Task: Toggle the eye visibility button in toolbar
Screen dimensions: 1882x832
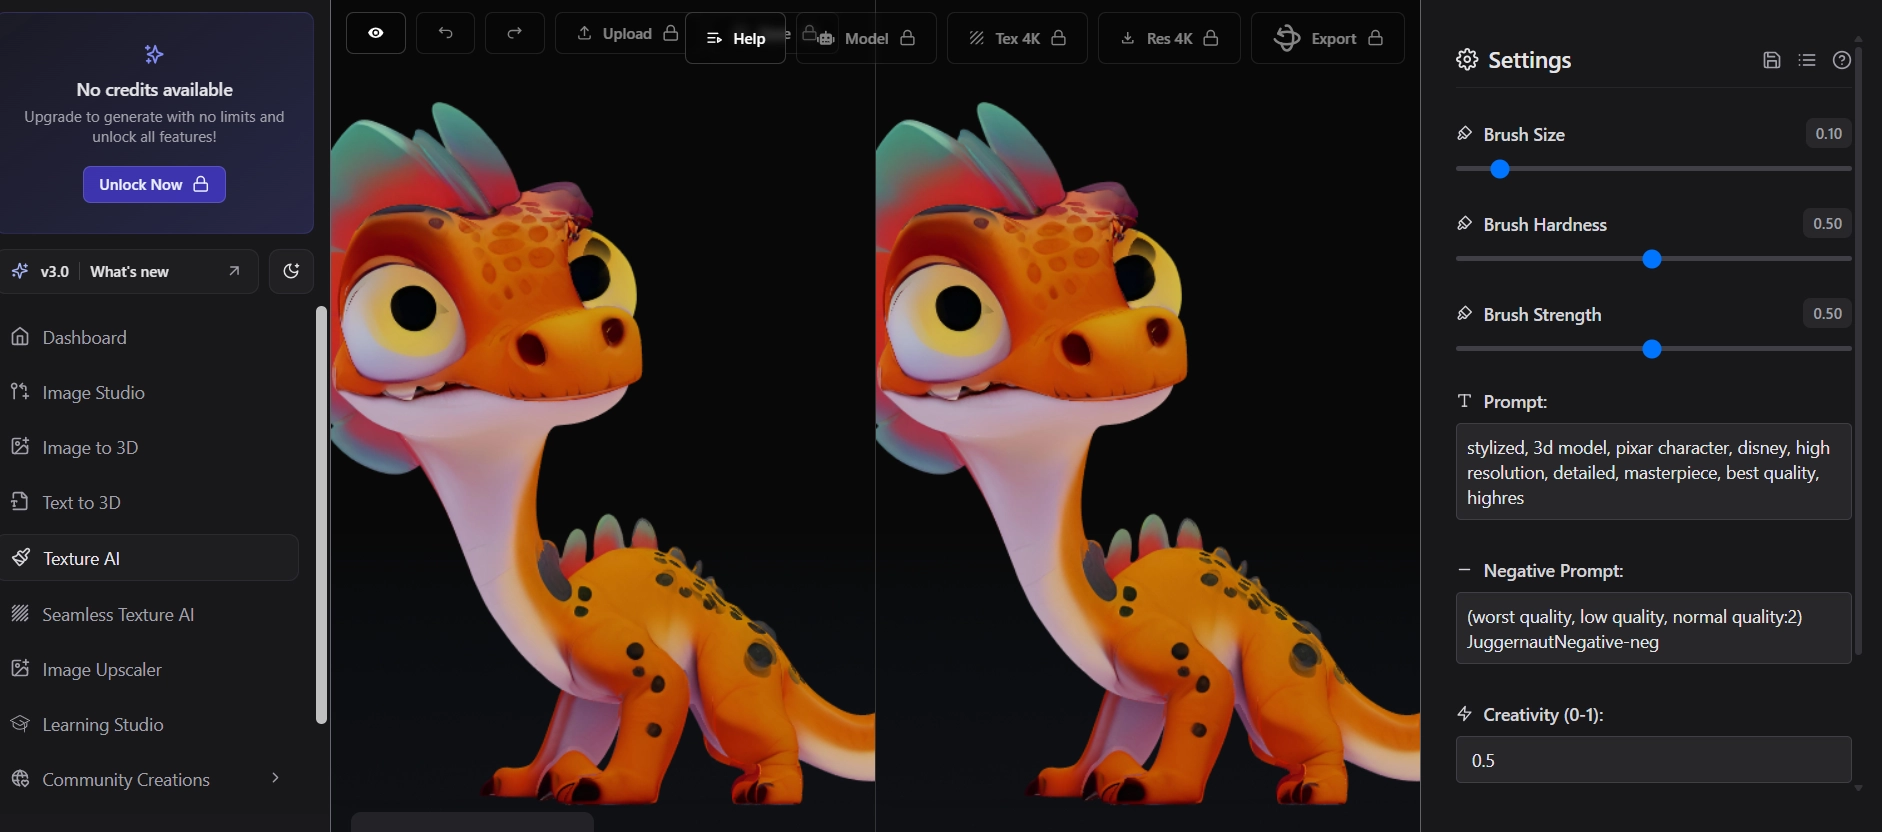Action: pos(375,33)
